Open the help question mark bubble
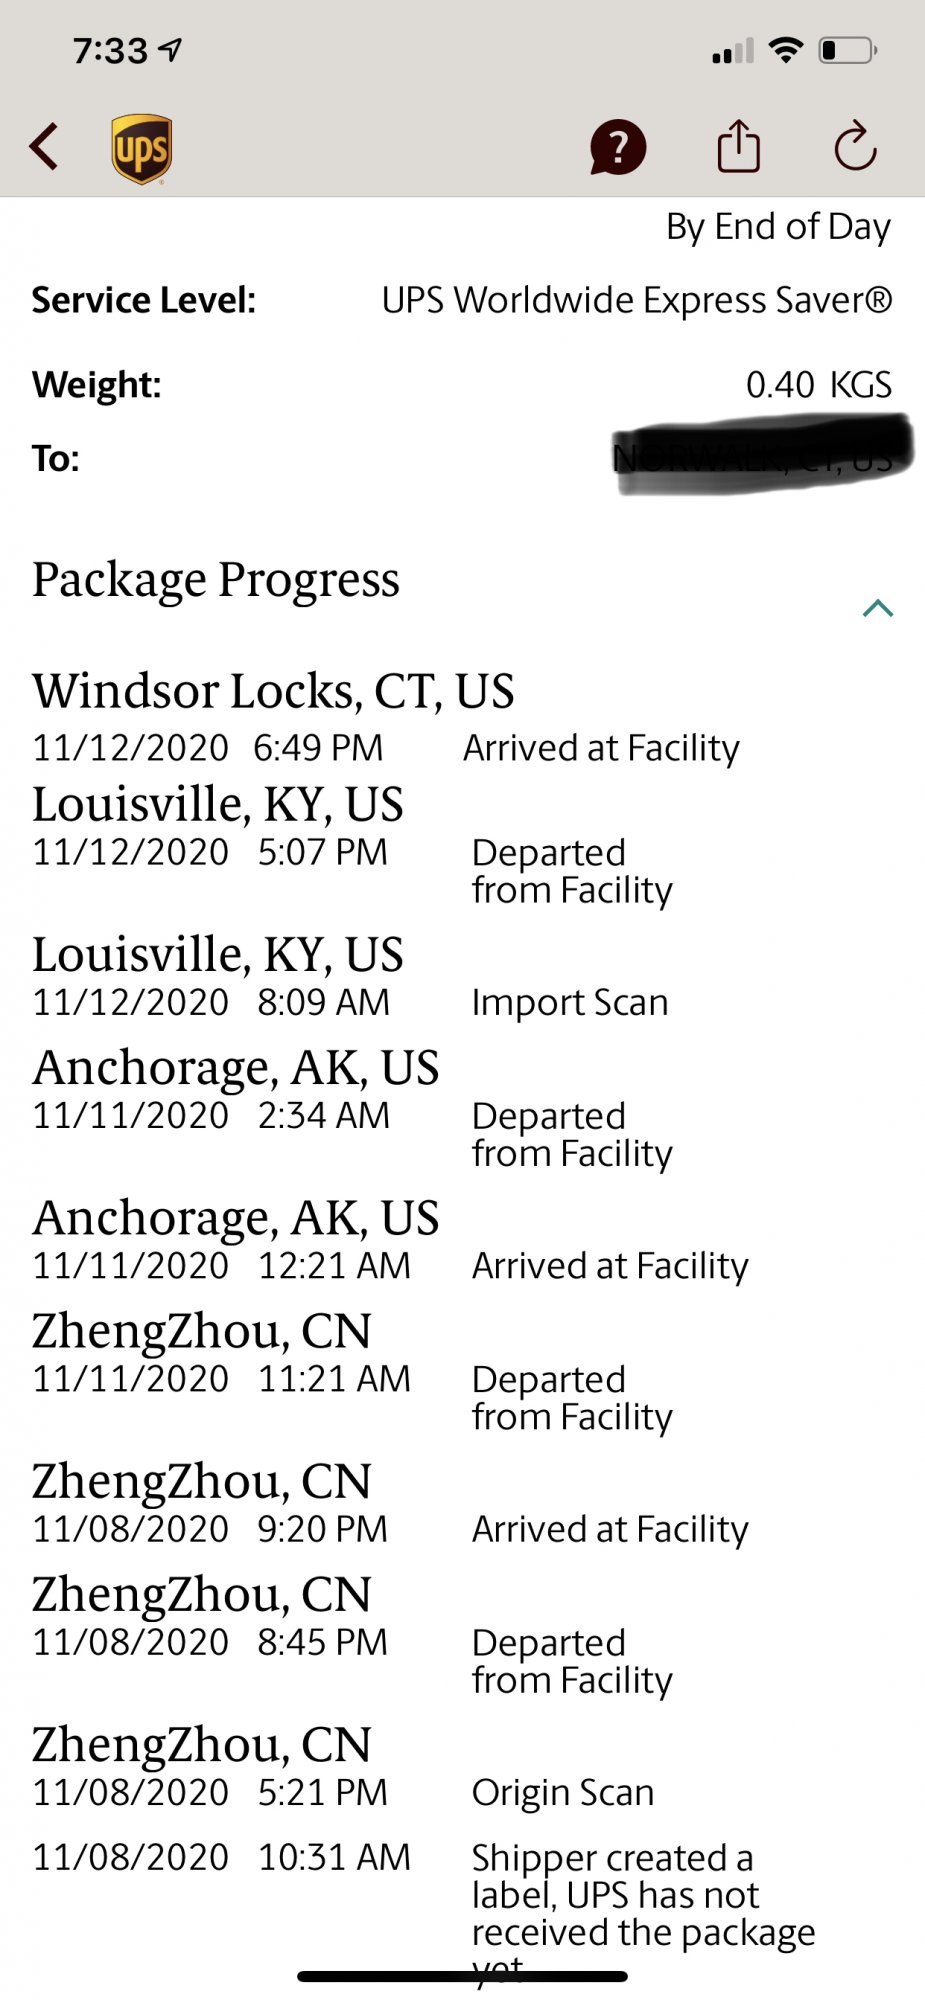The width and height of the screenshot is (925, 2000). (618, 148)
